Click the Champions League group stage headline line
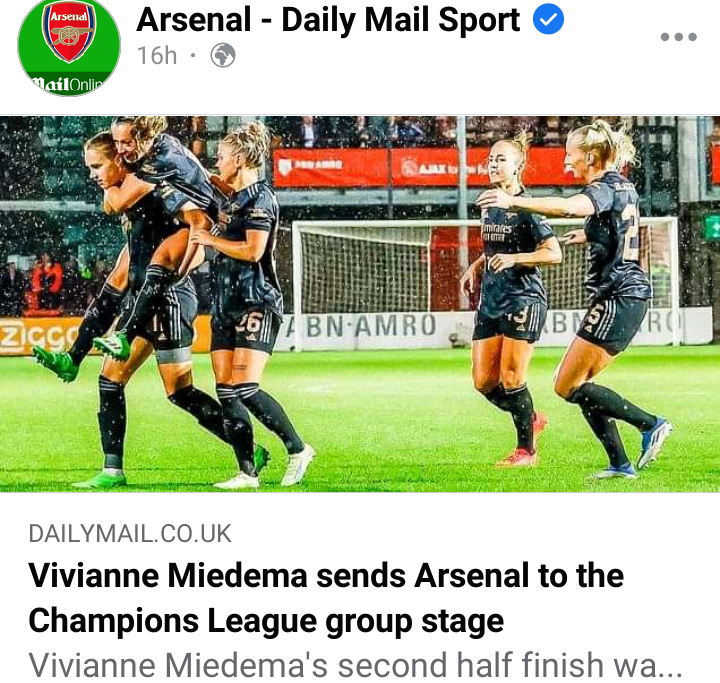This screenshot has width=720, height=683. coord(266,621)
